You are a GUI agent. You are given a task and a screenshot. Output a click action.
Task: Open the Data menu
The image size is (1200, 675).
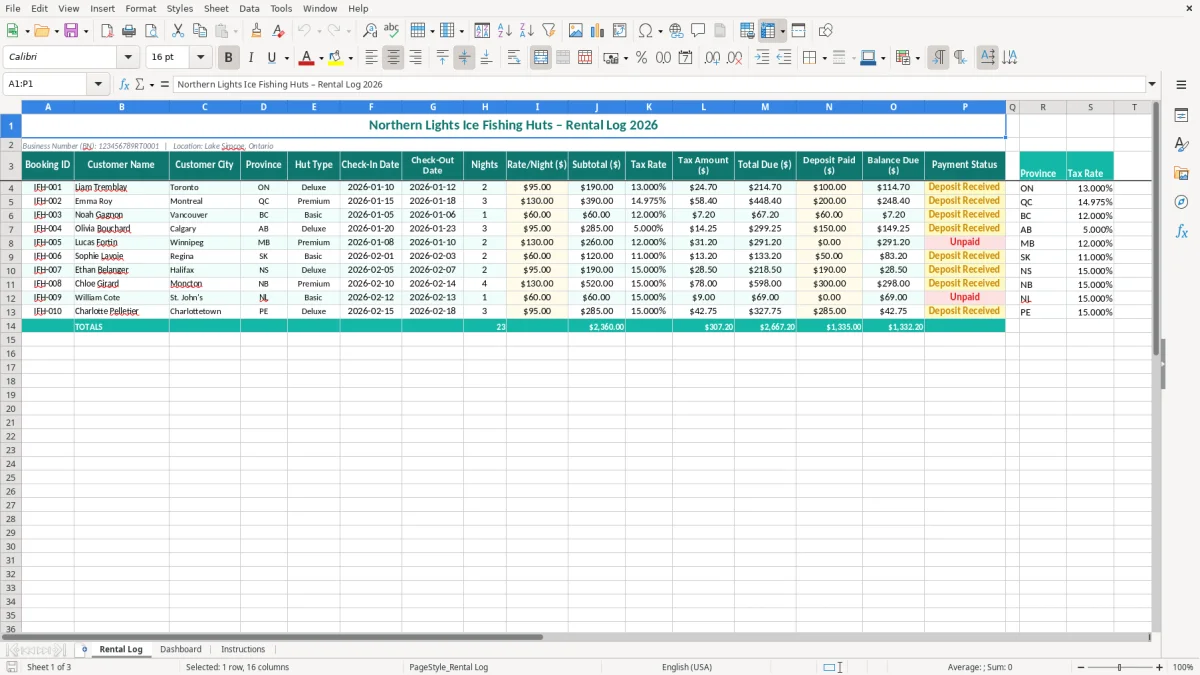(x=249, y=8)
